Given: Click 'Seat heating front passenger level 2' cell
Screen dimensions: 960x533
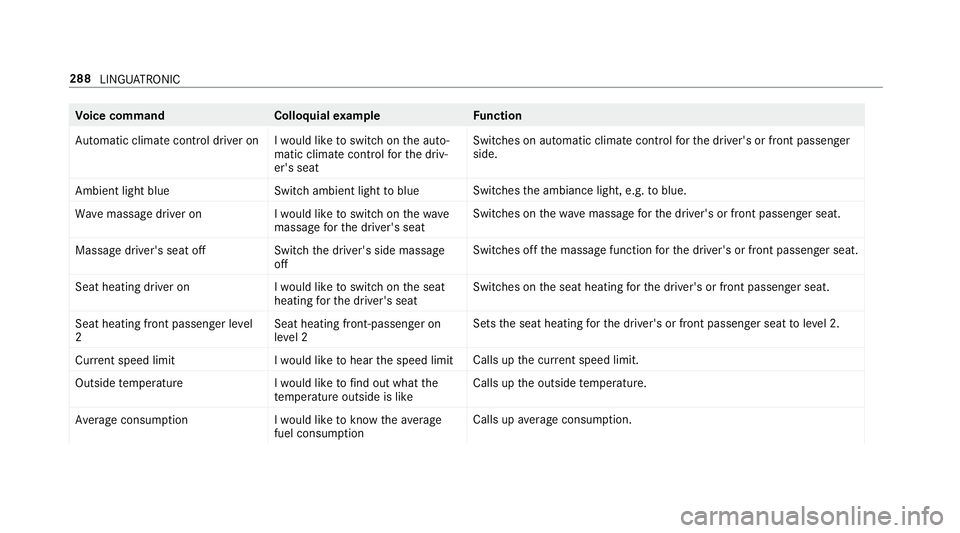Looking at the screenshot, I should 164,330.
